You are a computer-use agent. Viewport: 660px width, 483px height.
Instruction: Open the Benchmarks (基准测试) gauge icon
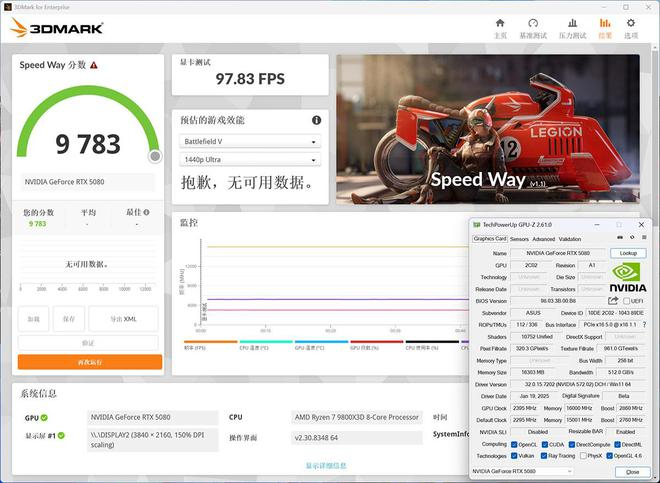coord(533,23)
